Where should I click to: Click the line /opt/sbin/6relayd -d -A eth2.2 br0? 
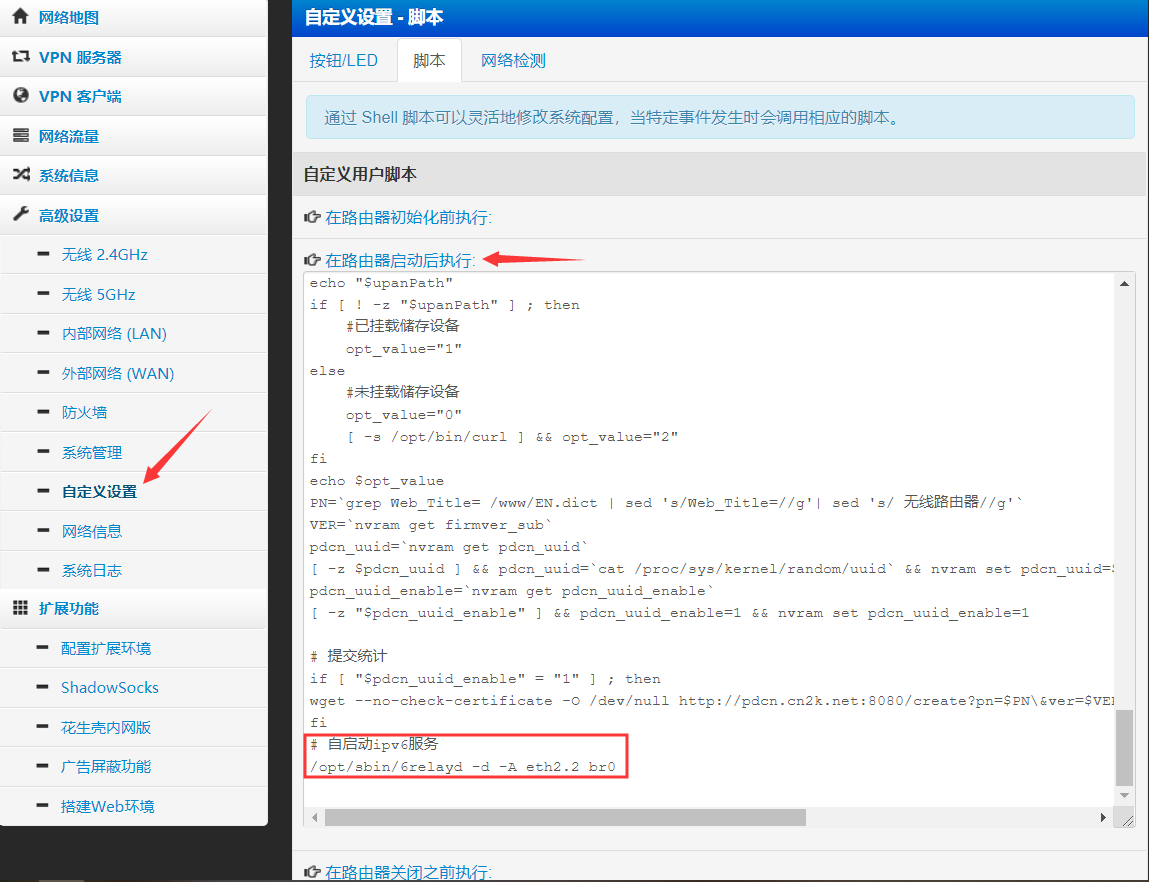(x=462, y=767)
